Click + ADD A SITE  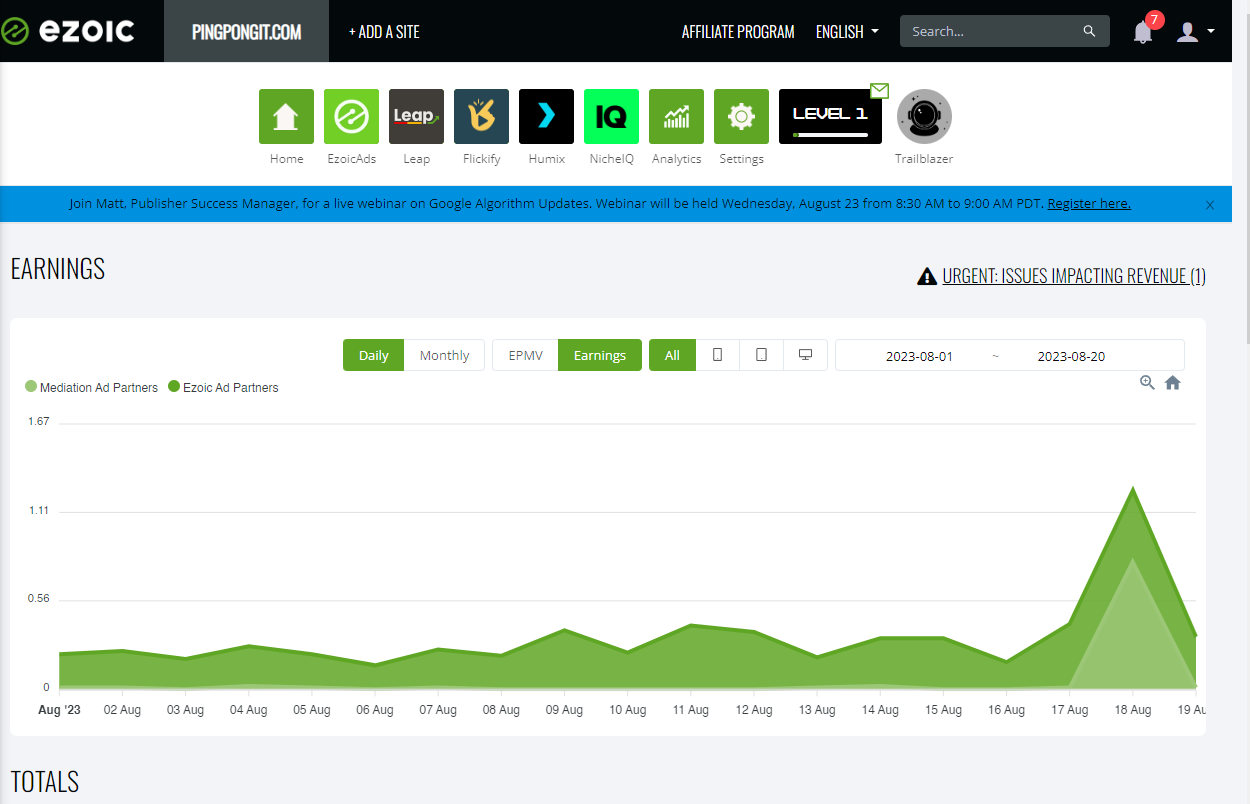384,32
